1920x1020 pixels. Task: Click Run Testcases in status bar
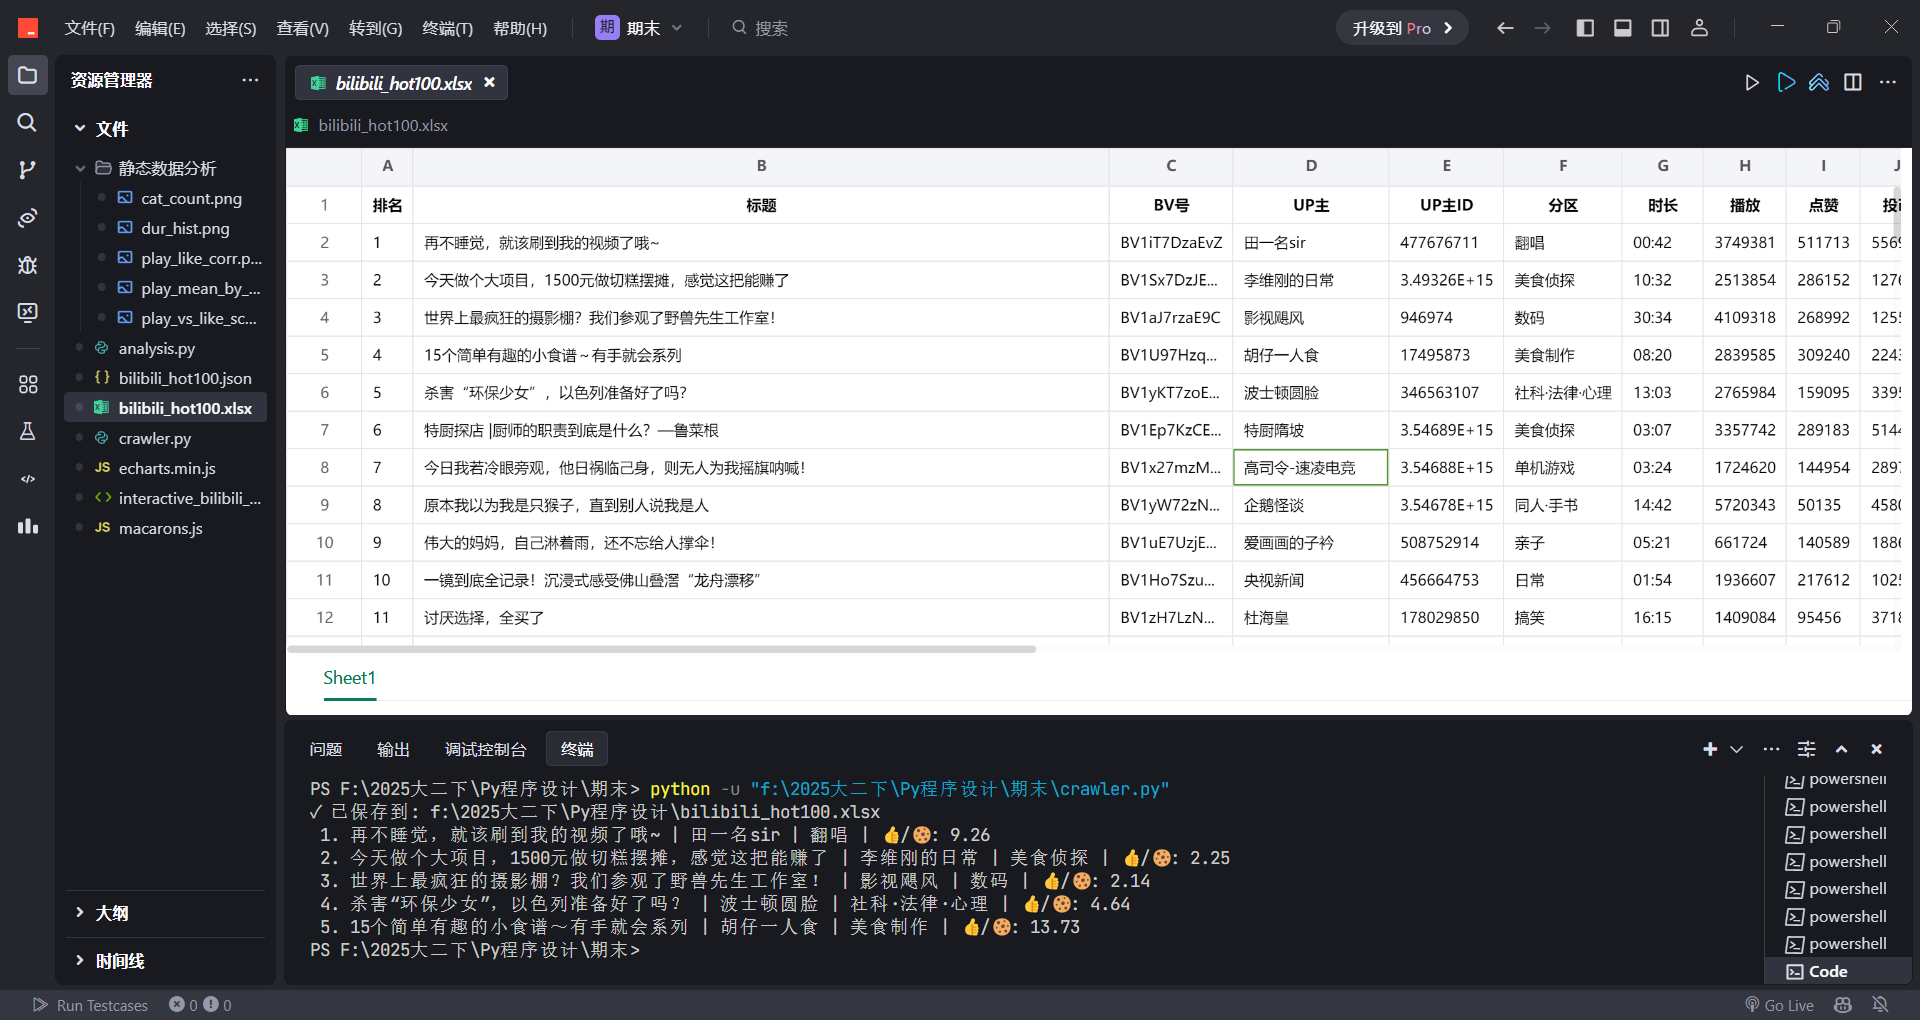point(91,1005)
